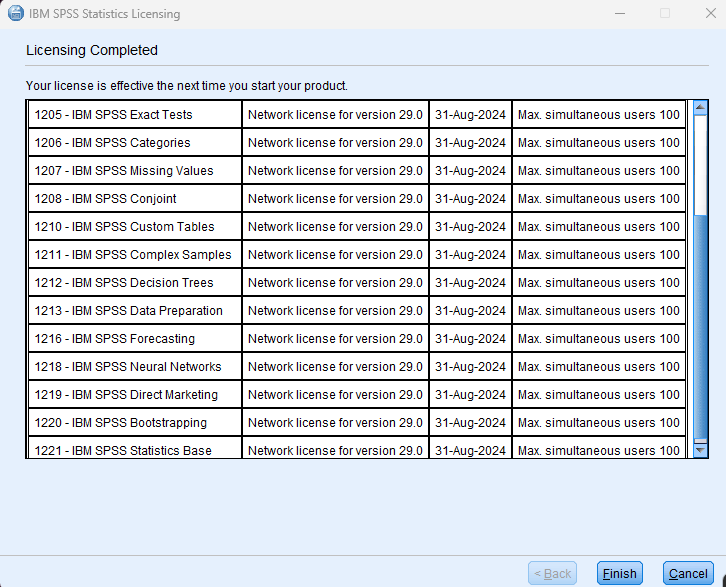Click max simultaneous users in Data Preparation row

coord(599,311)
